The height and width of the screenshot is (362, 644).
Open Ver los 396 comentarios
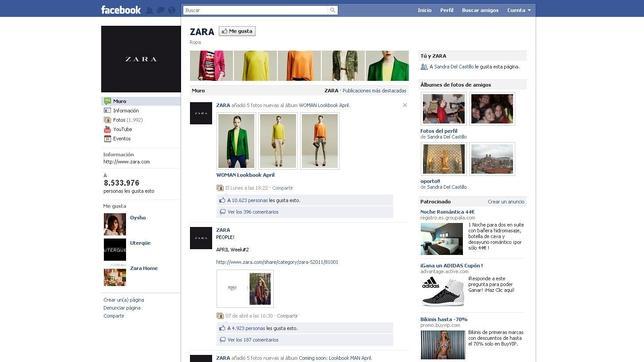coord(253,212)
